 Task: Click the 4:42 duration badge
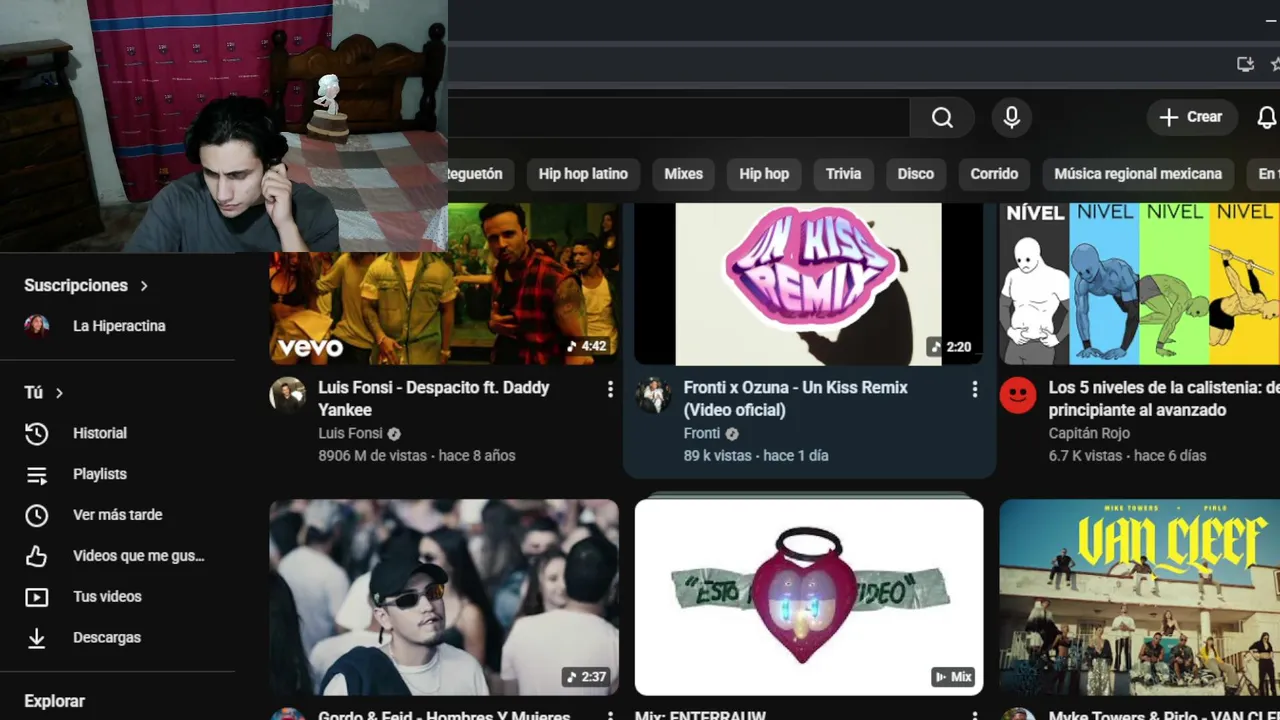pos(587,346)
